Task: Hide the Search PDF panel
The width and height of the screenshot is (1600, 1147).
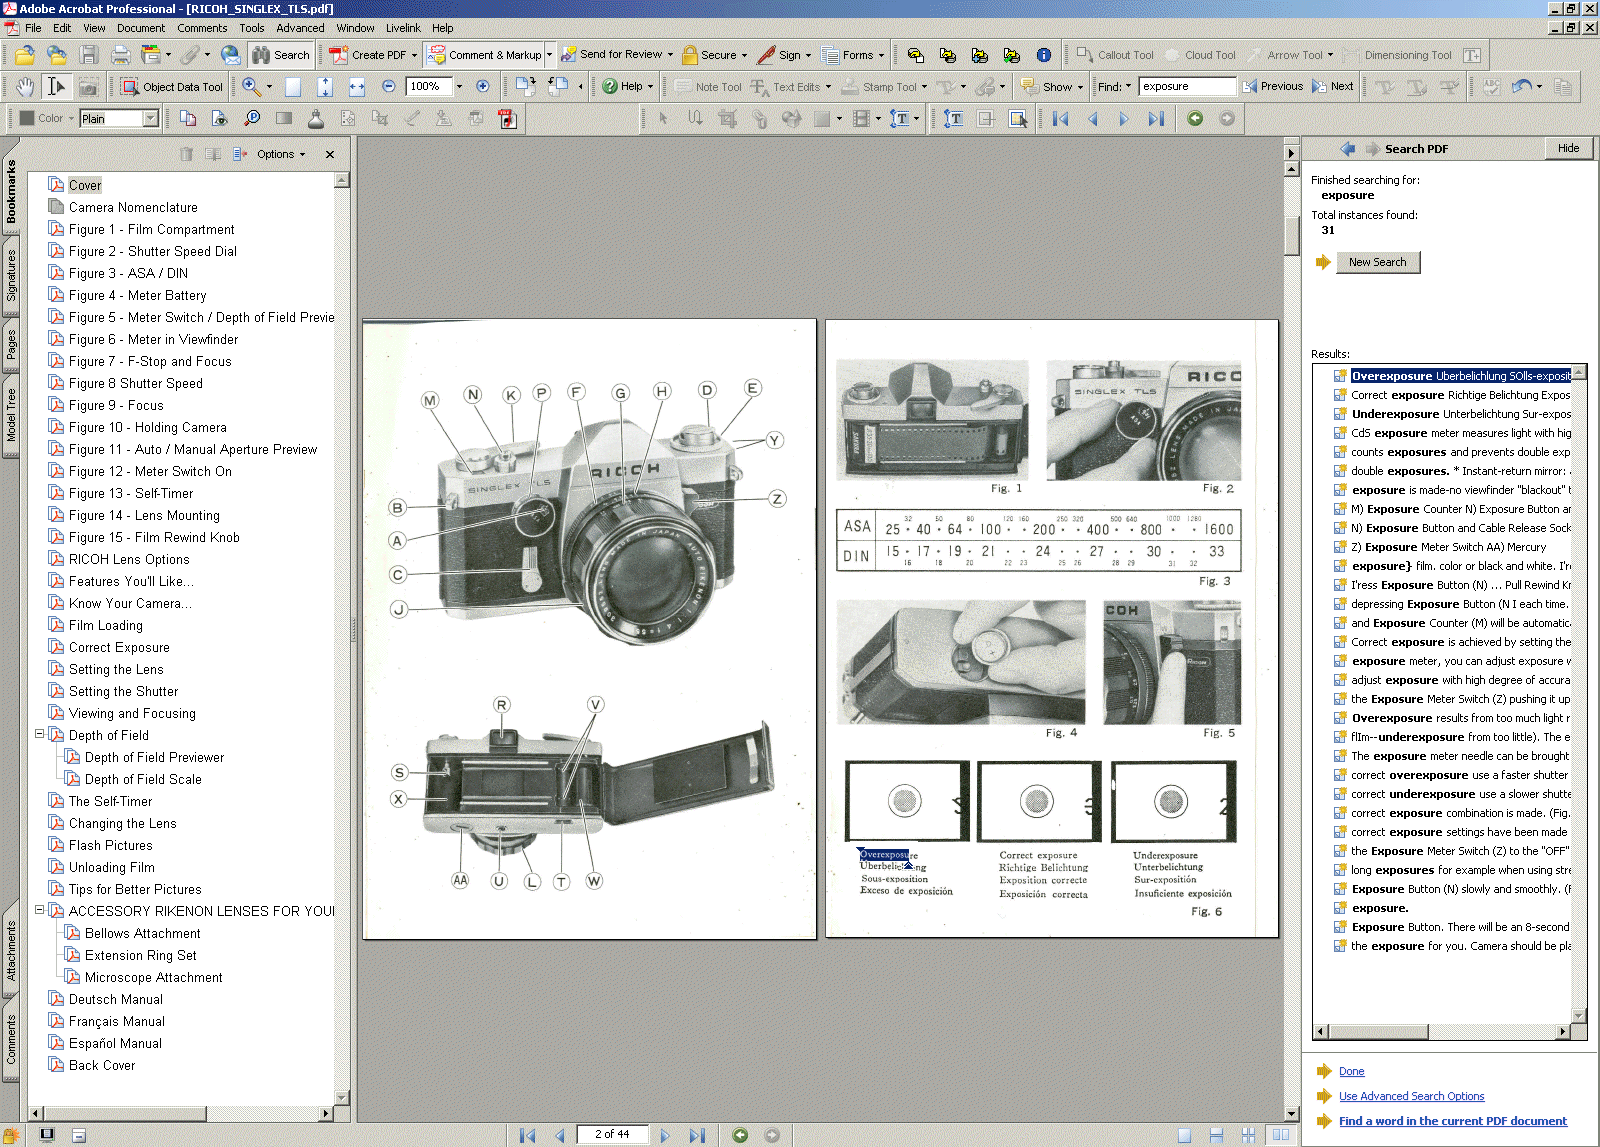Action: pos(1568,148)
